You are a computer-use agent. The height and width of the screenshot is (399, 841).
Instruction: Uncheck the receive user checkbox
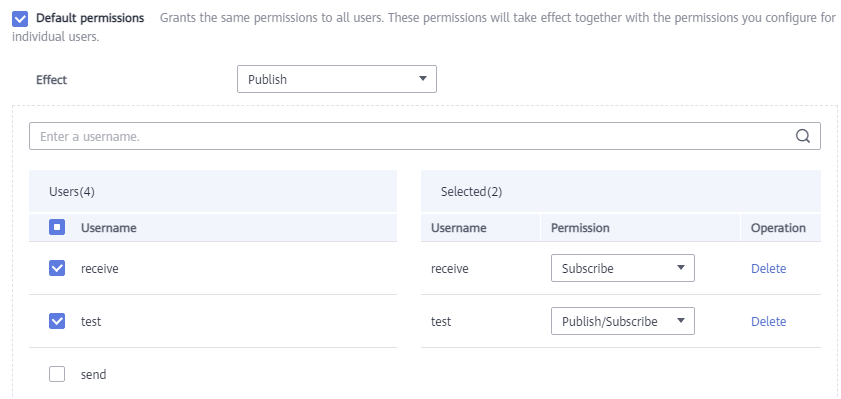click(x=57, y=268)
